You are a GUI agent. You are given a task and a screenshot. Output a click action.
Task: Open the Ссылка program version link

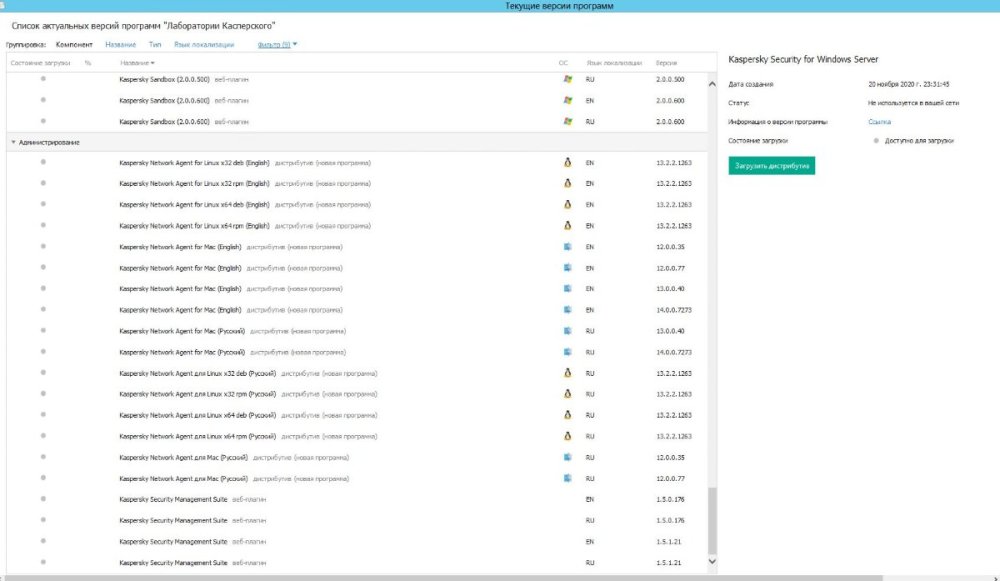pos(879,122)
